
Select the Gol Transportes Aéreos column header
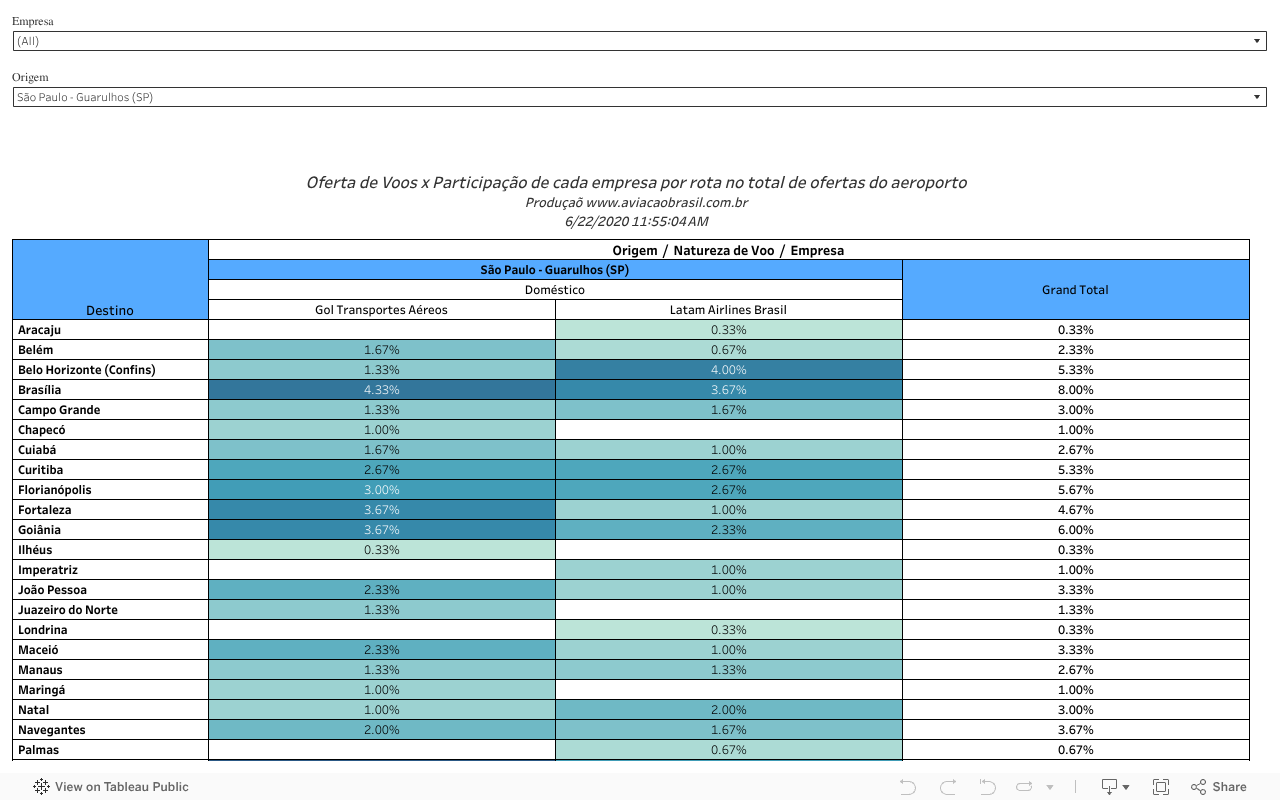(x=381, y=310)
